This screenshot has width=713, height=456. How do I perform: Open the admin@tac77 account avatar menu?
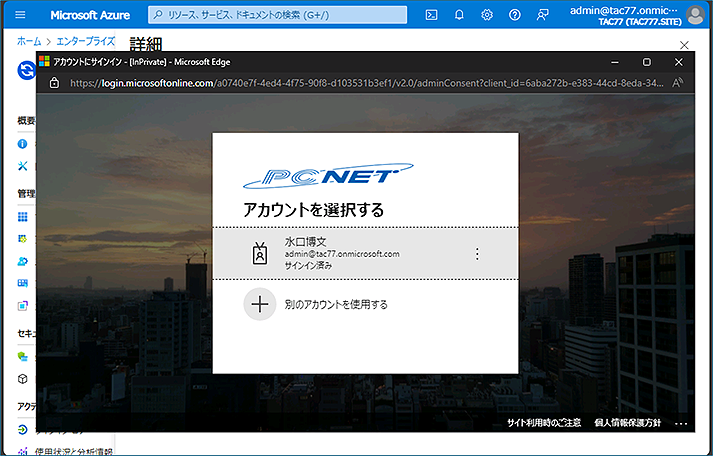click(x=695, y=15)
